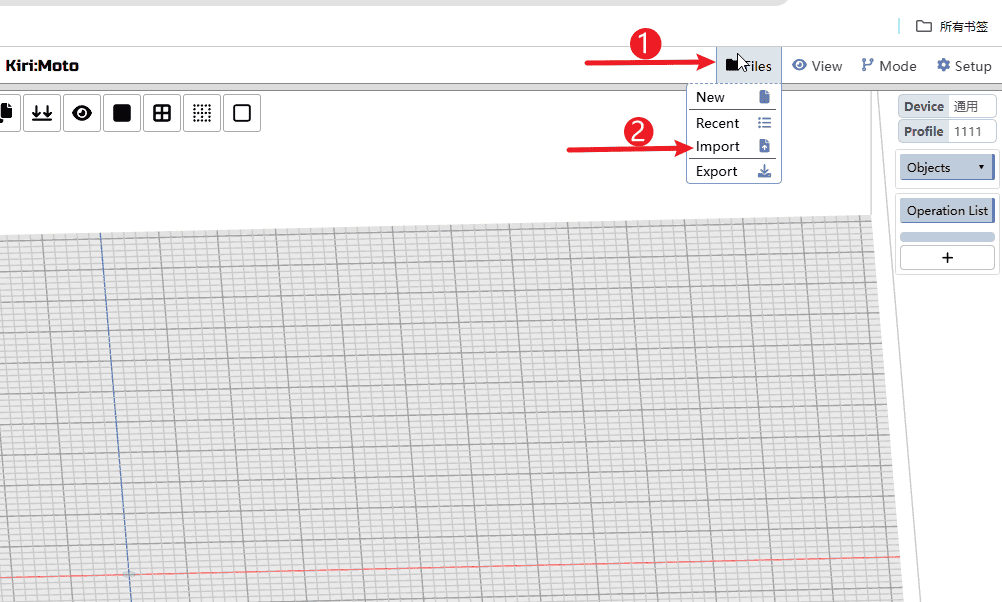The height and width of the screenshot is (602, 1002).
Task: Toggle the dotted grid toolbar icon
Action: tap(202, 113)
